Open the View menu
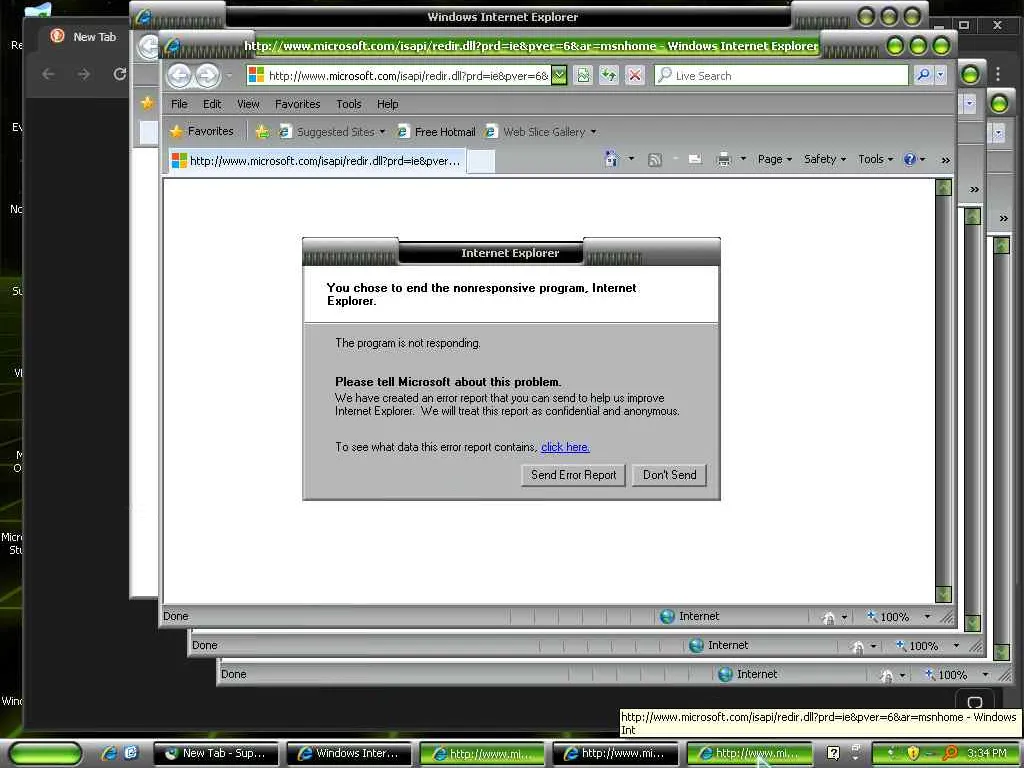 point(248,104)
